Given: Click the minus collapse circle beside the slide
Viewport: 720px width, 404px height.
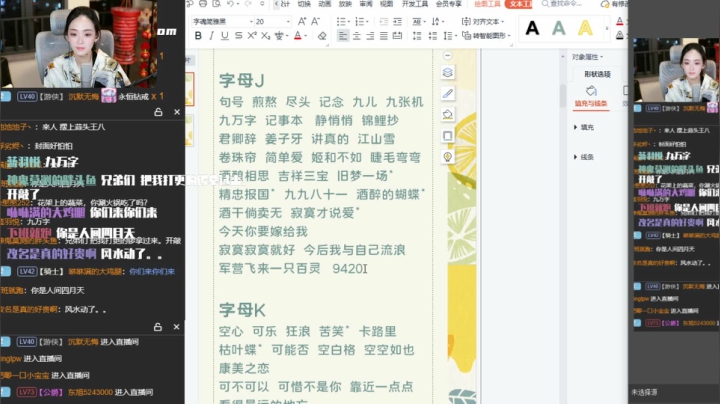Looking at the screenshot, I should click(x=448, y=56).
